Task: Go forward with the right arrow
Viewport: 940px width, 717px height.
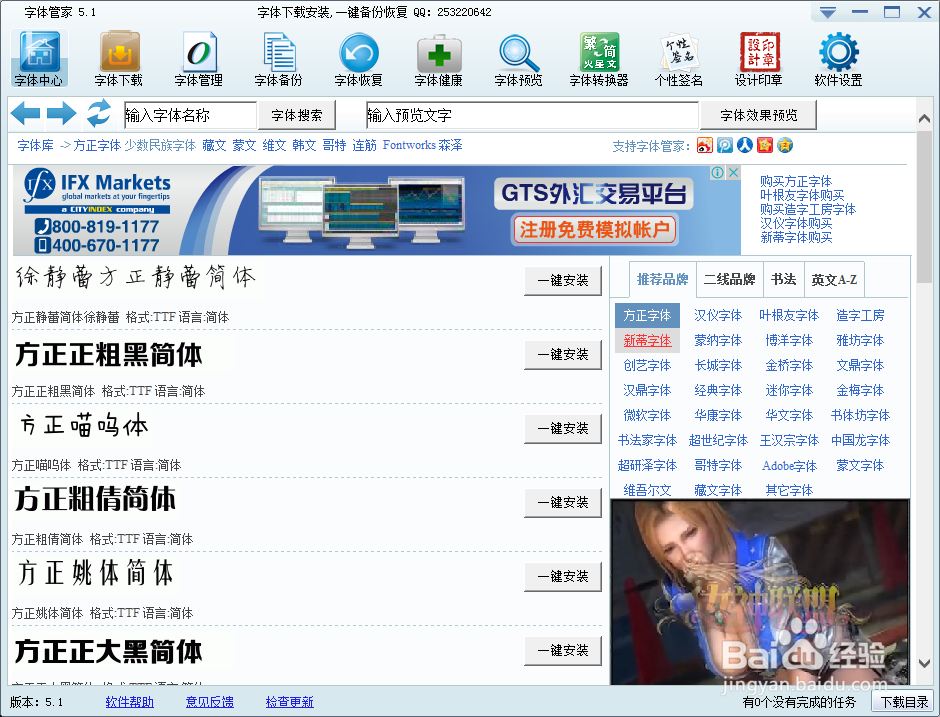Action: 62,113
